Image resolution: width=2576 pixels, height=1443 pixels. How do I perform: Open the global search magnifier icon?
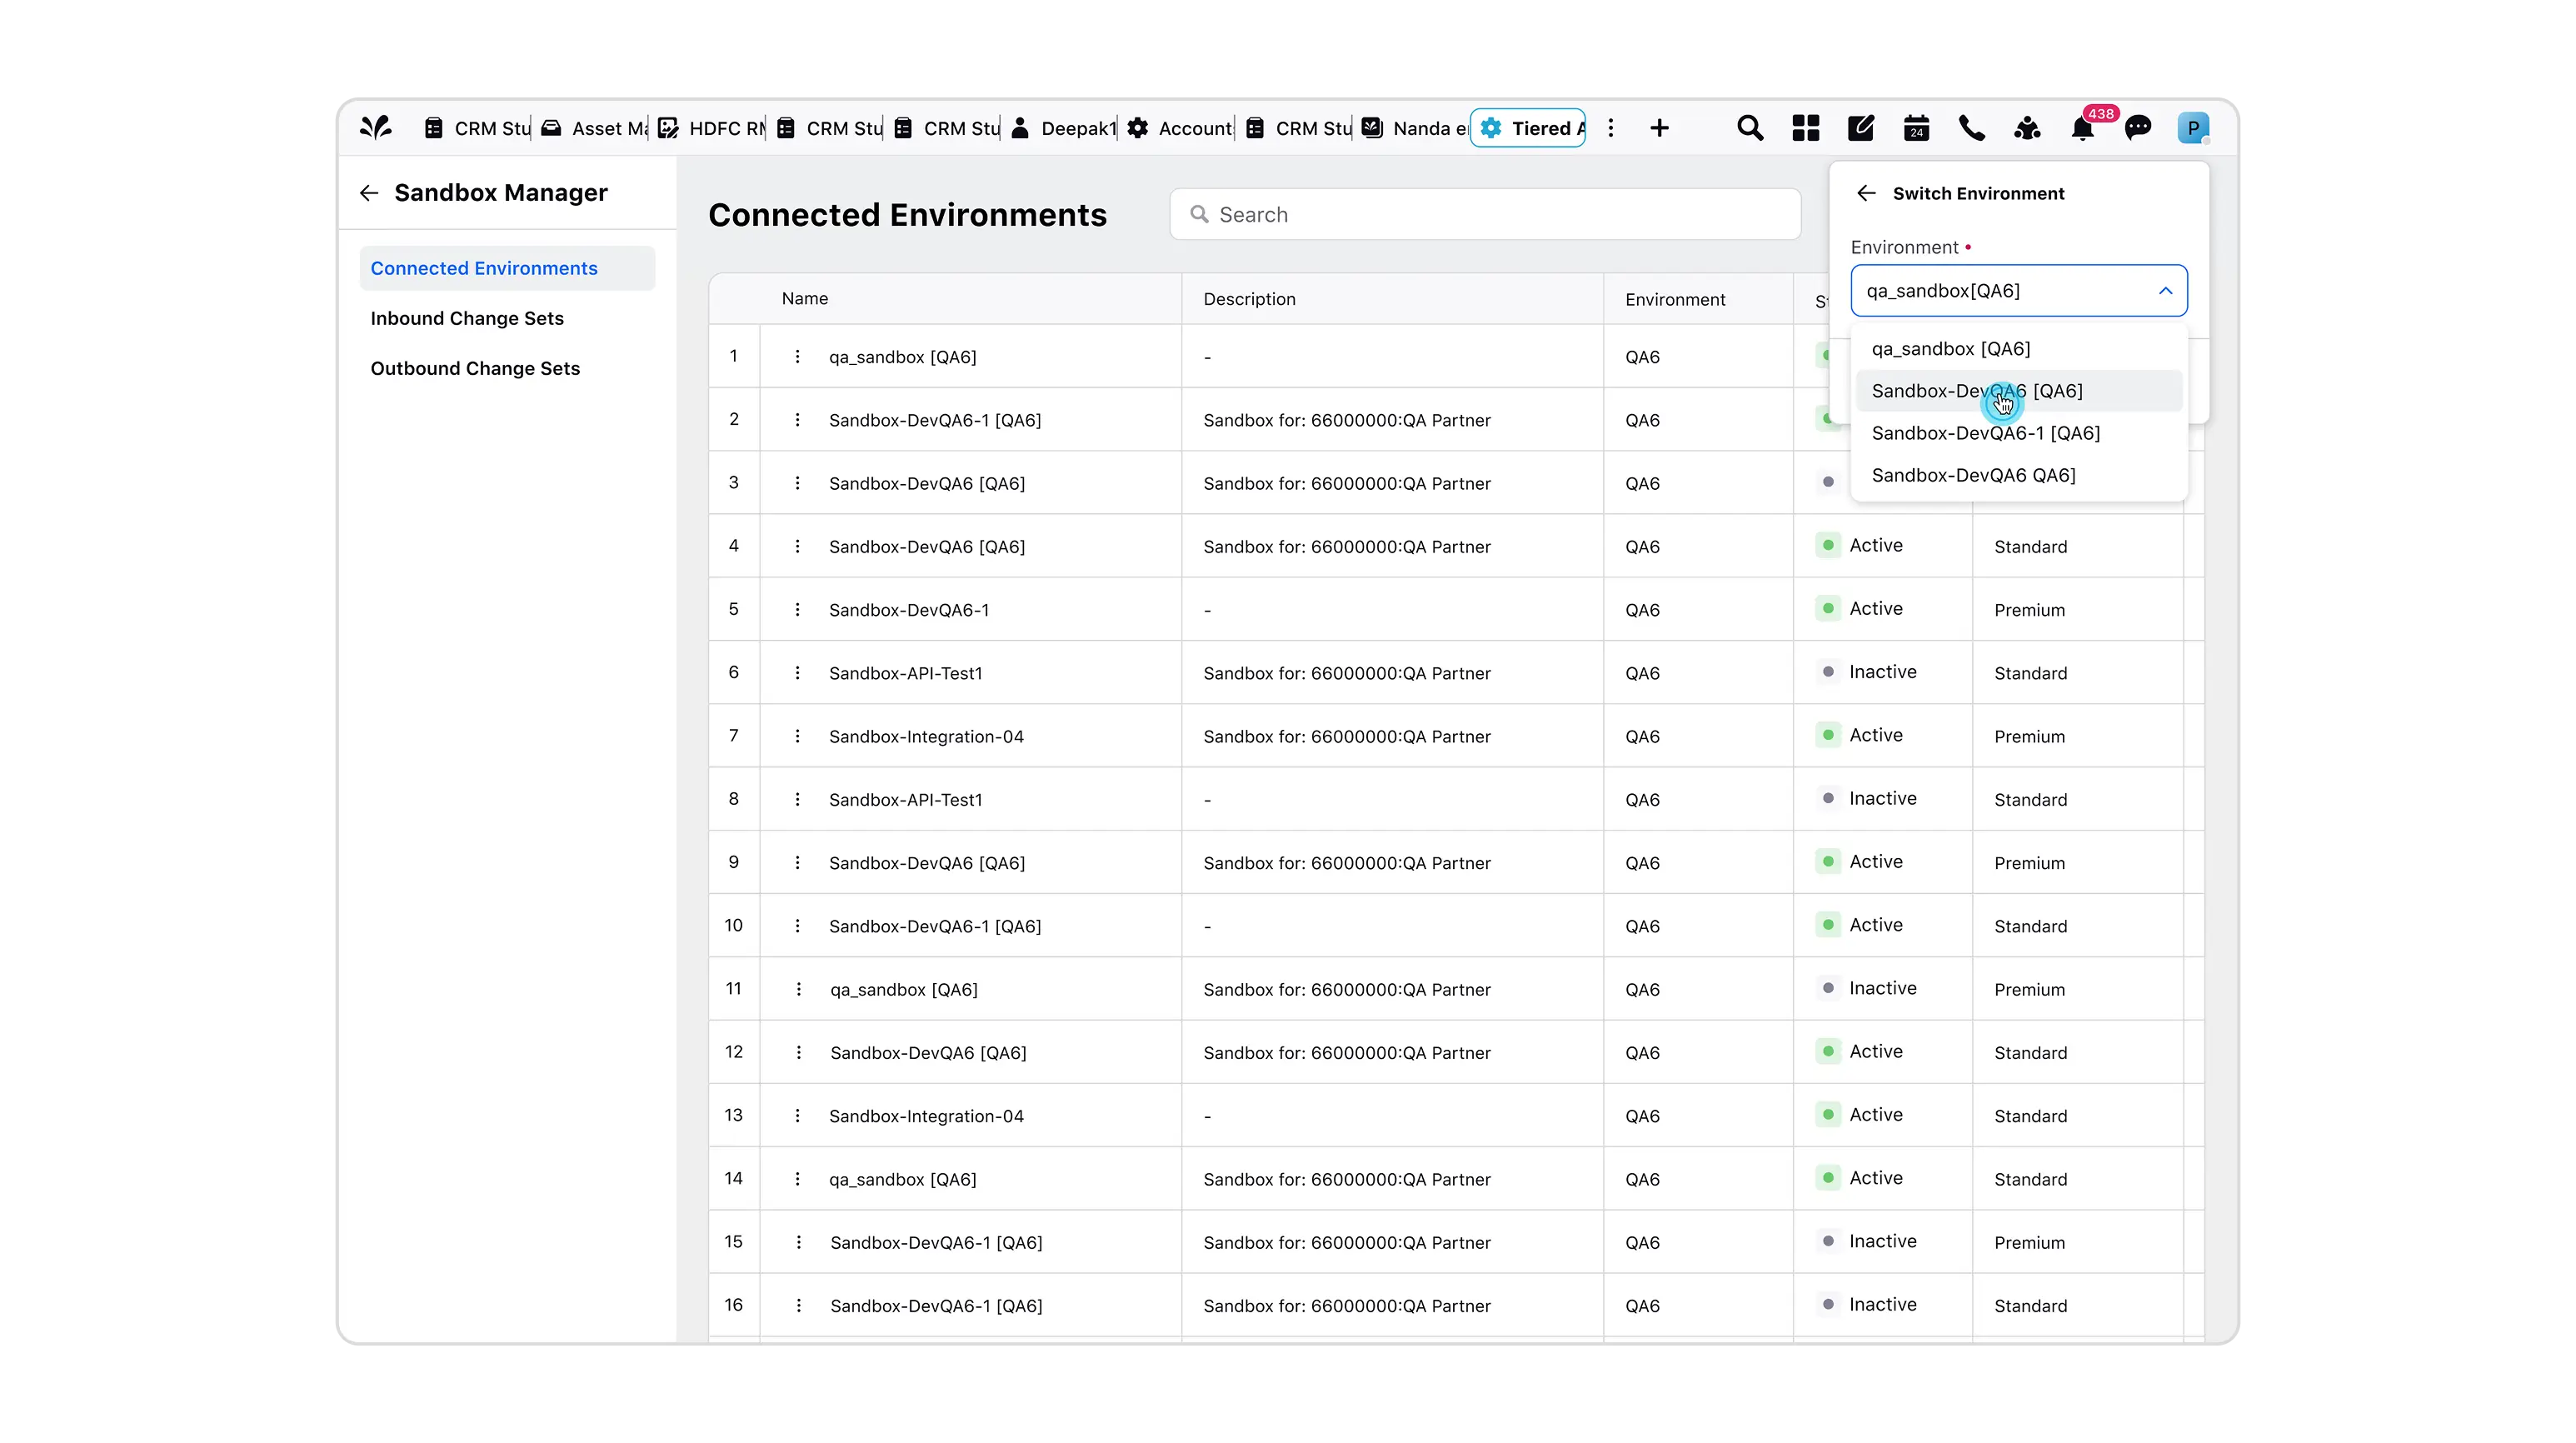click(1750, 128)
